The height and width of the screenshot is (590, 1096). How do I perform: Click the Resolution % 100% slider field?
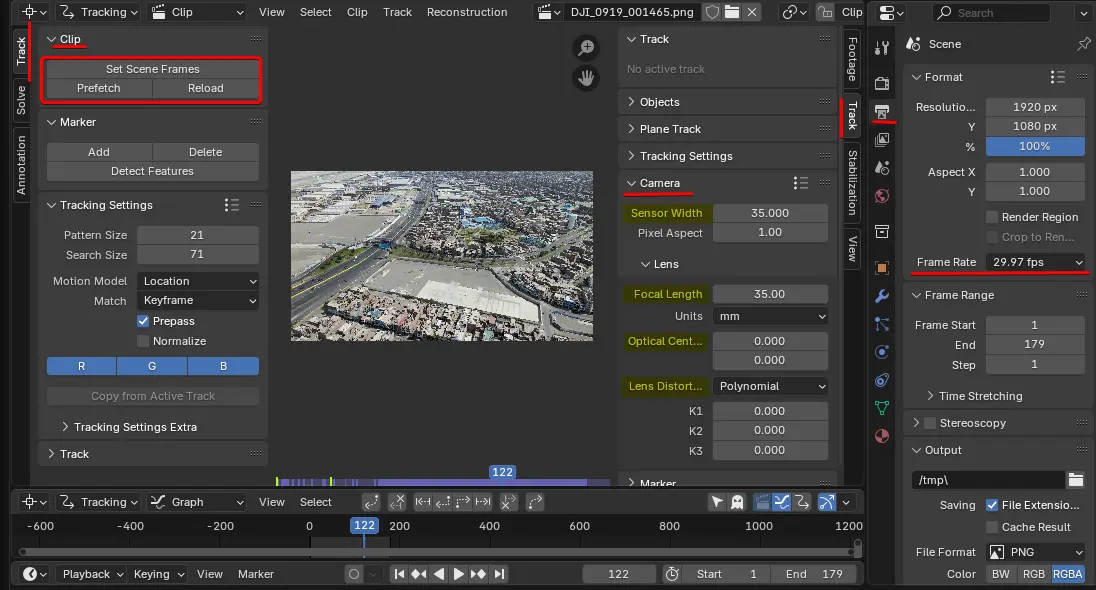tap(1034, 146)
